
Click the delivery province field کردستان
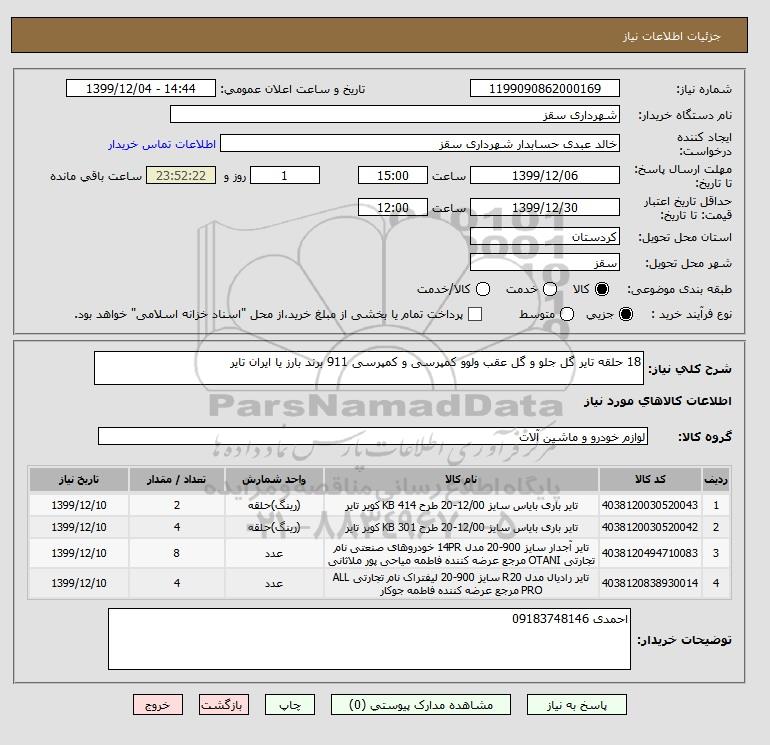tap(545, 237)
